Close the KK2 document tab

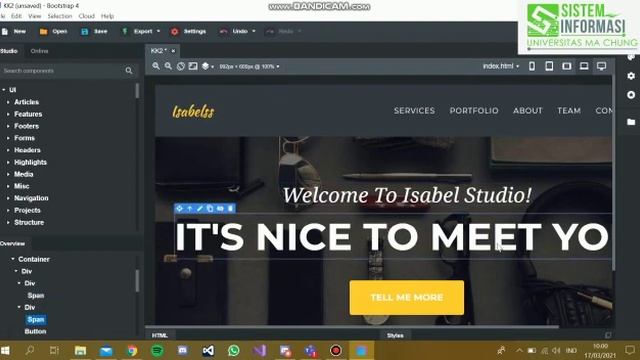[173, 51]
